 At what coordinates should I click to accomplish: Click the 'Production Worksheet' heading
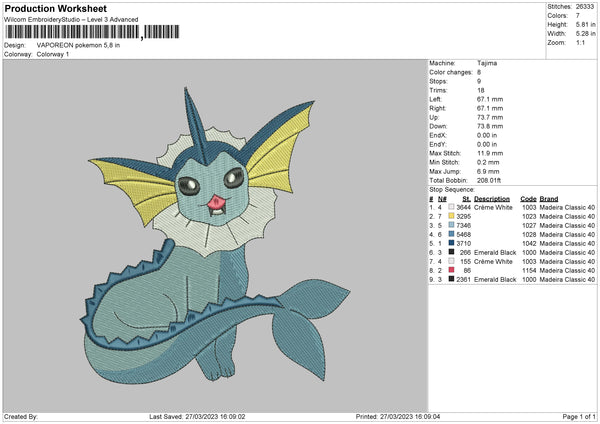[x=55, y=9]
